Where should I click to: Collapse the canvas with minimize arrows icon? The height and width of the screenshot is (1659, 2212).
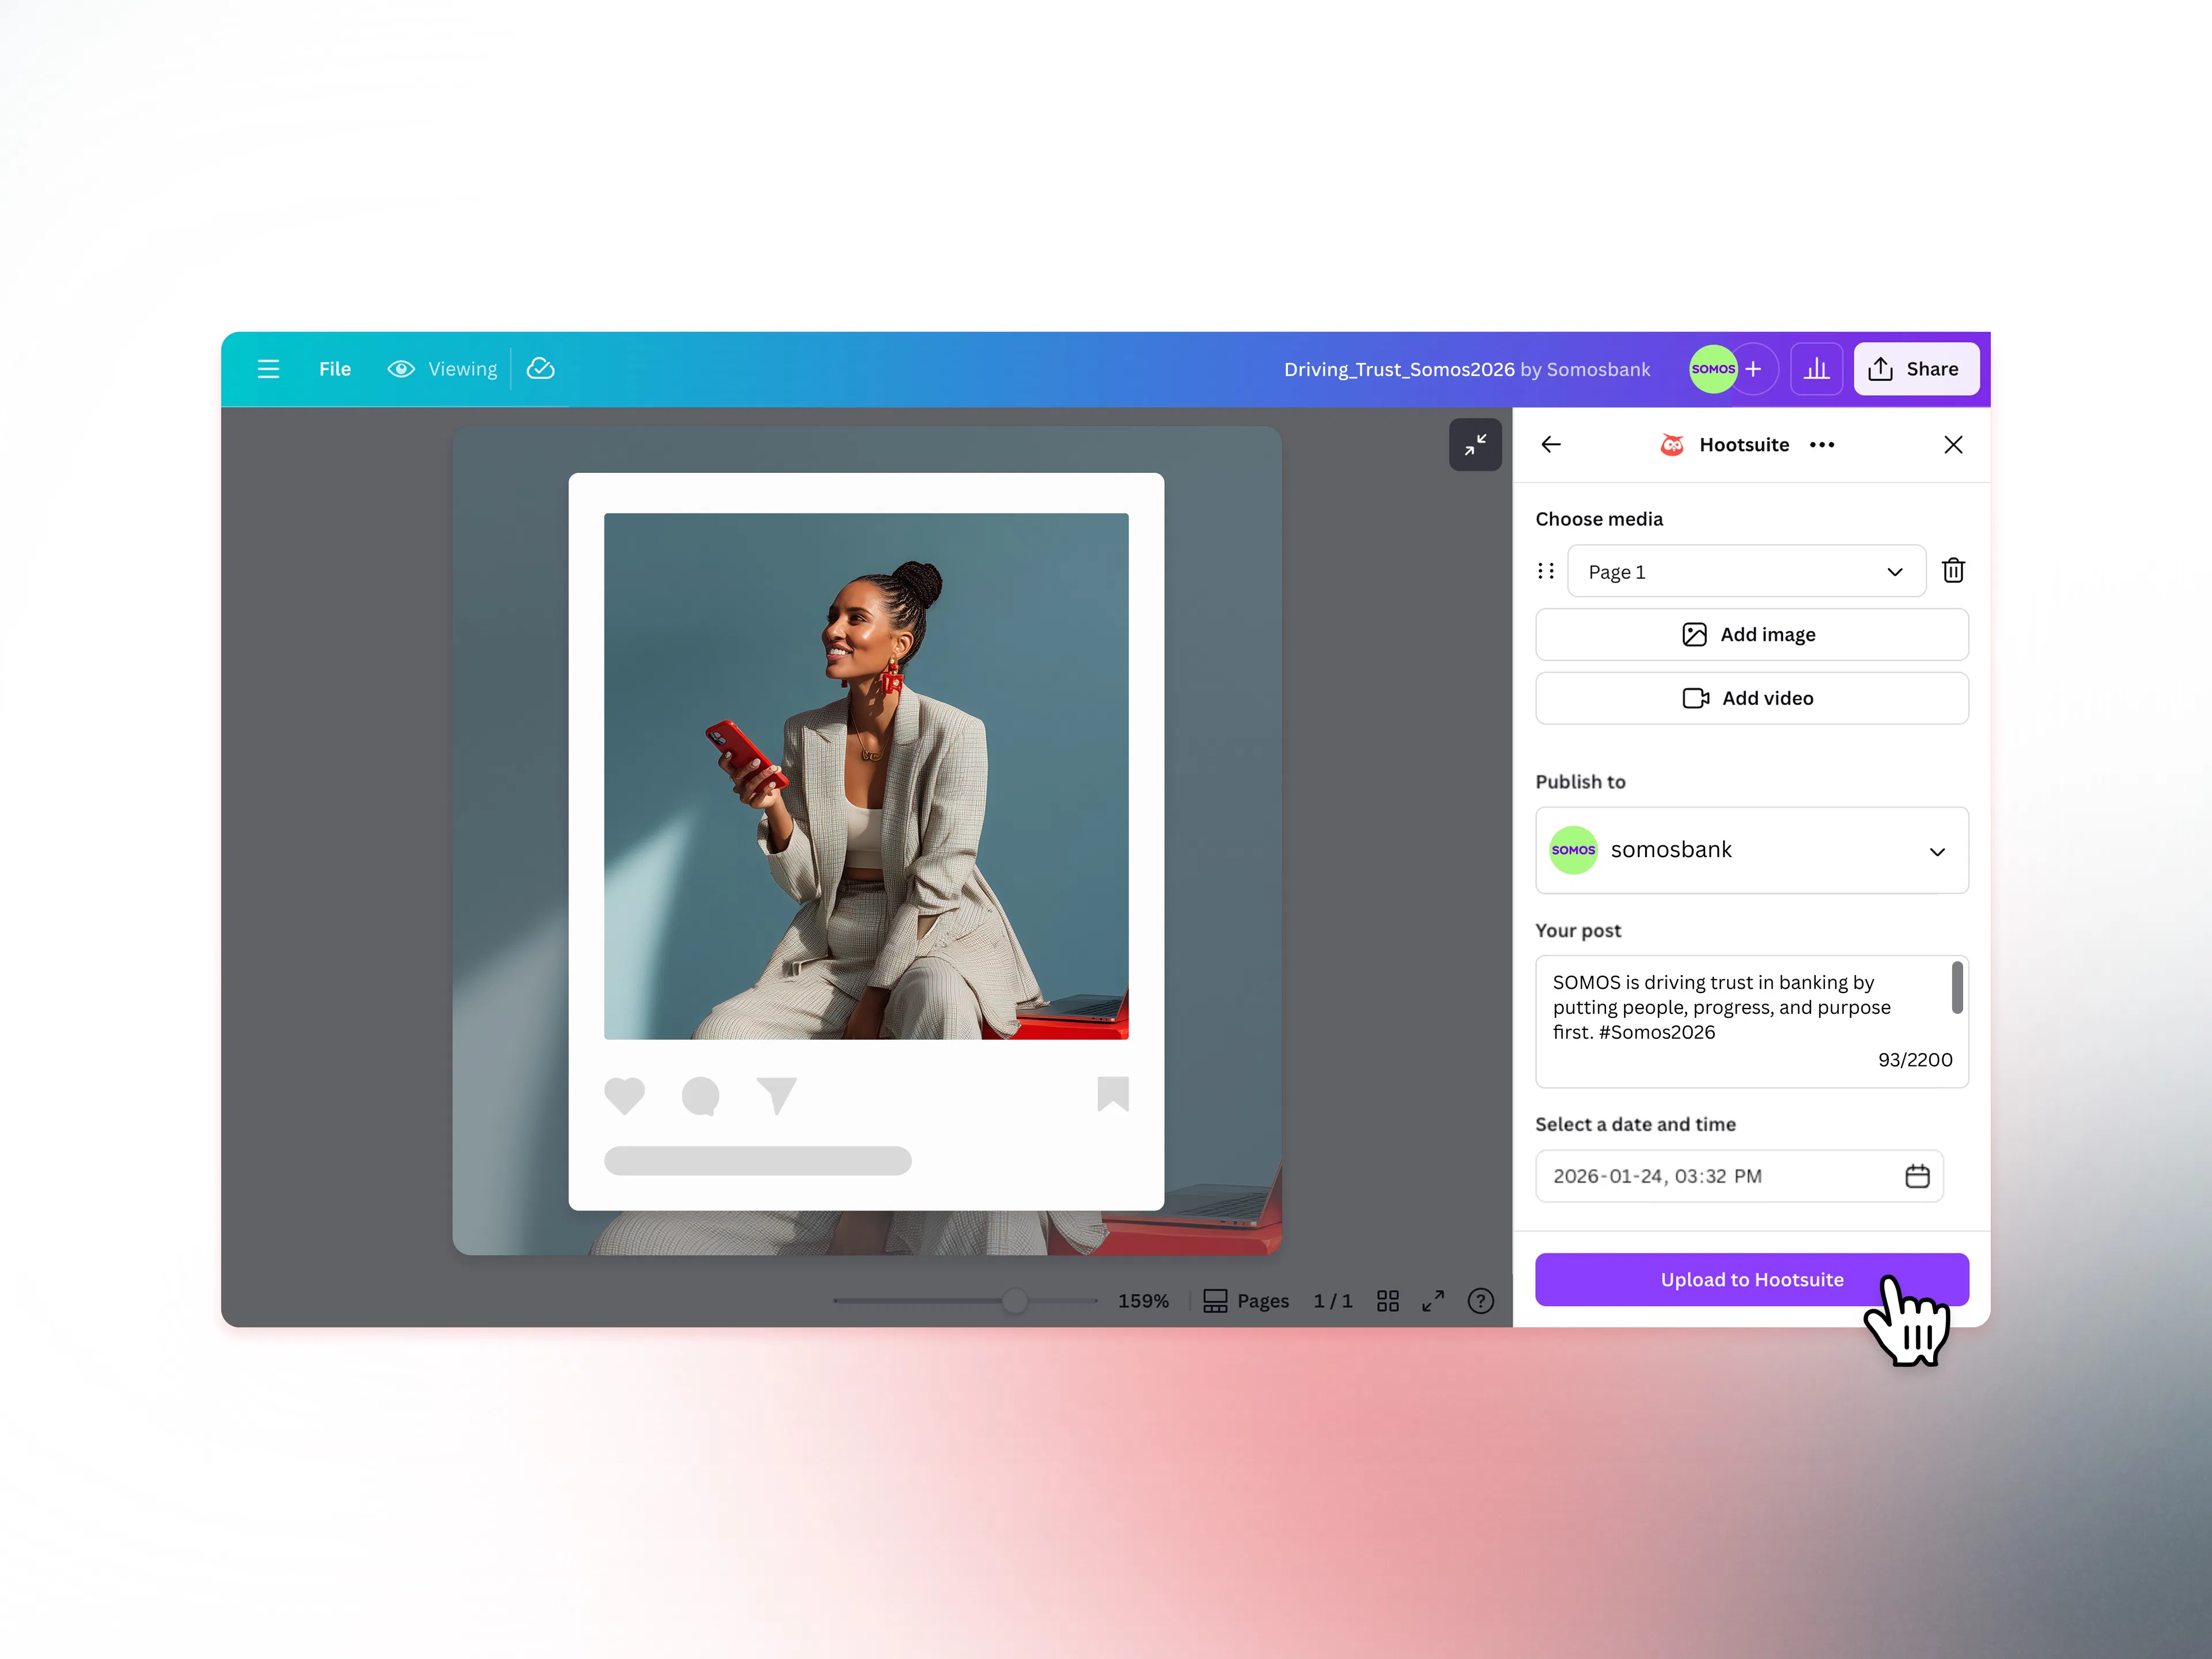(x=1475, y=445)
